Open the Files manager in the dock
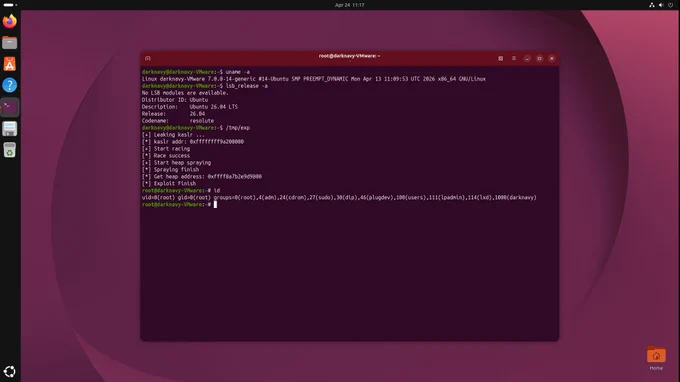The height and width of the screenshot is (382, 680). [x=10, y=42]
